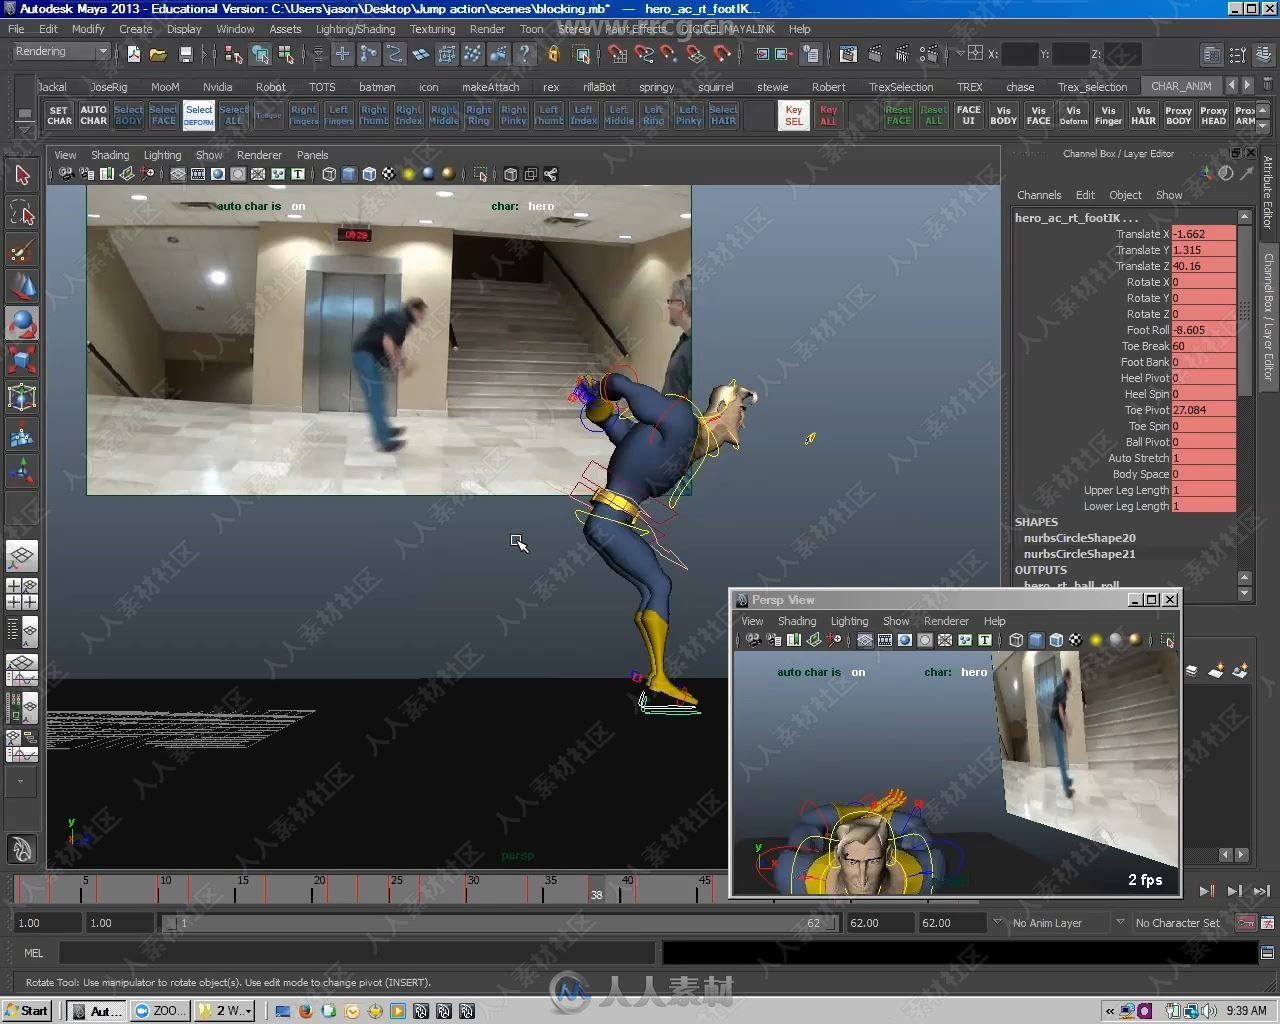Viewport: 1280px width, 1024px height.
Task: Open the Assets menu
Action: [285, 29]
